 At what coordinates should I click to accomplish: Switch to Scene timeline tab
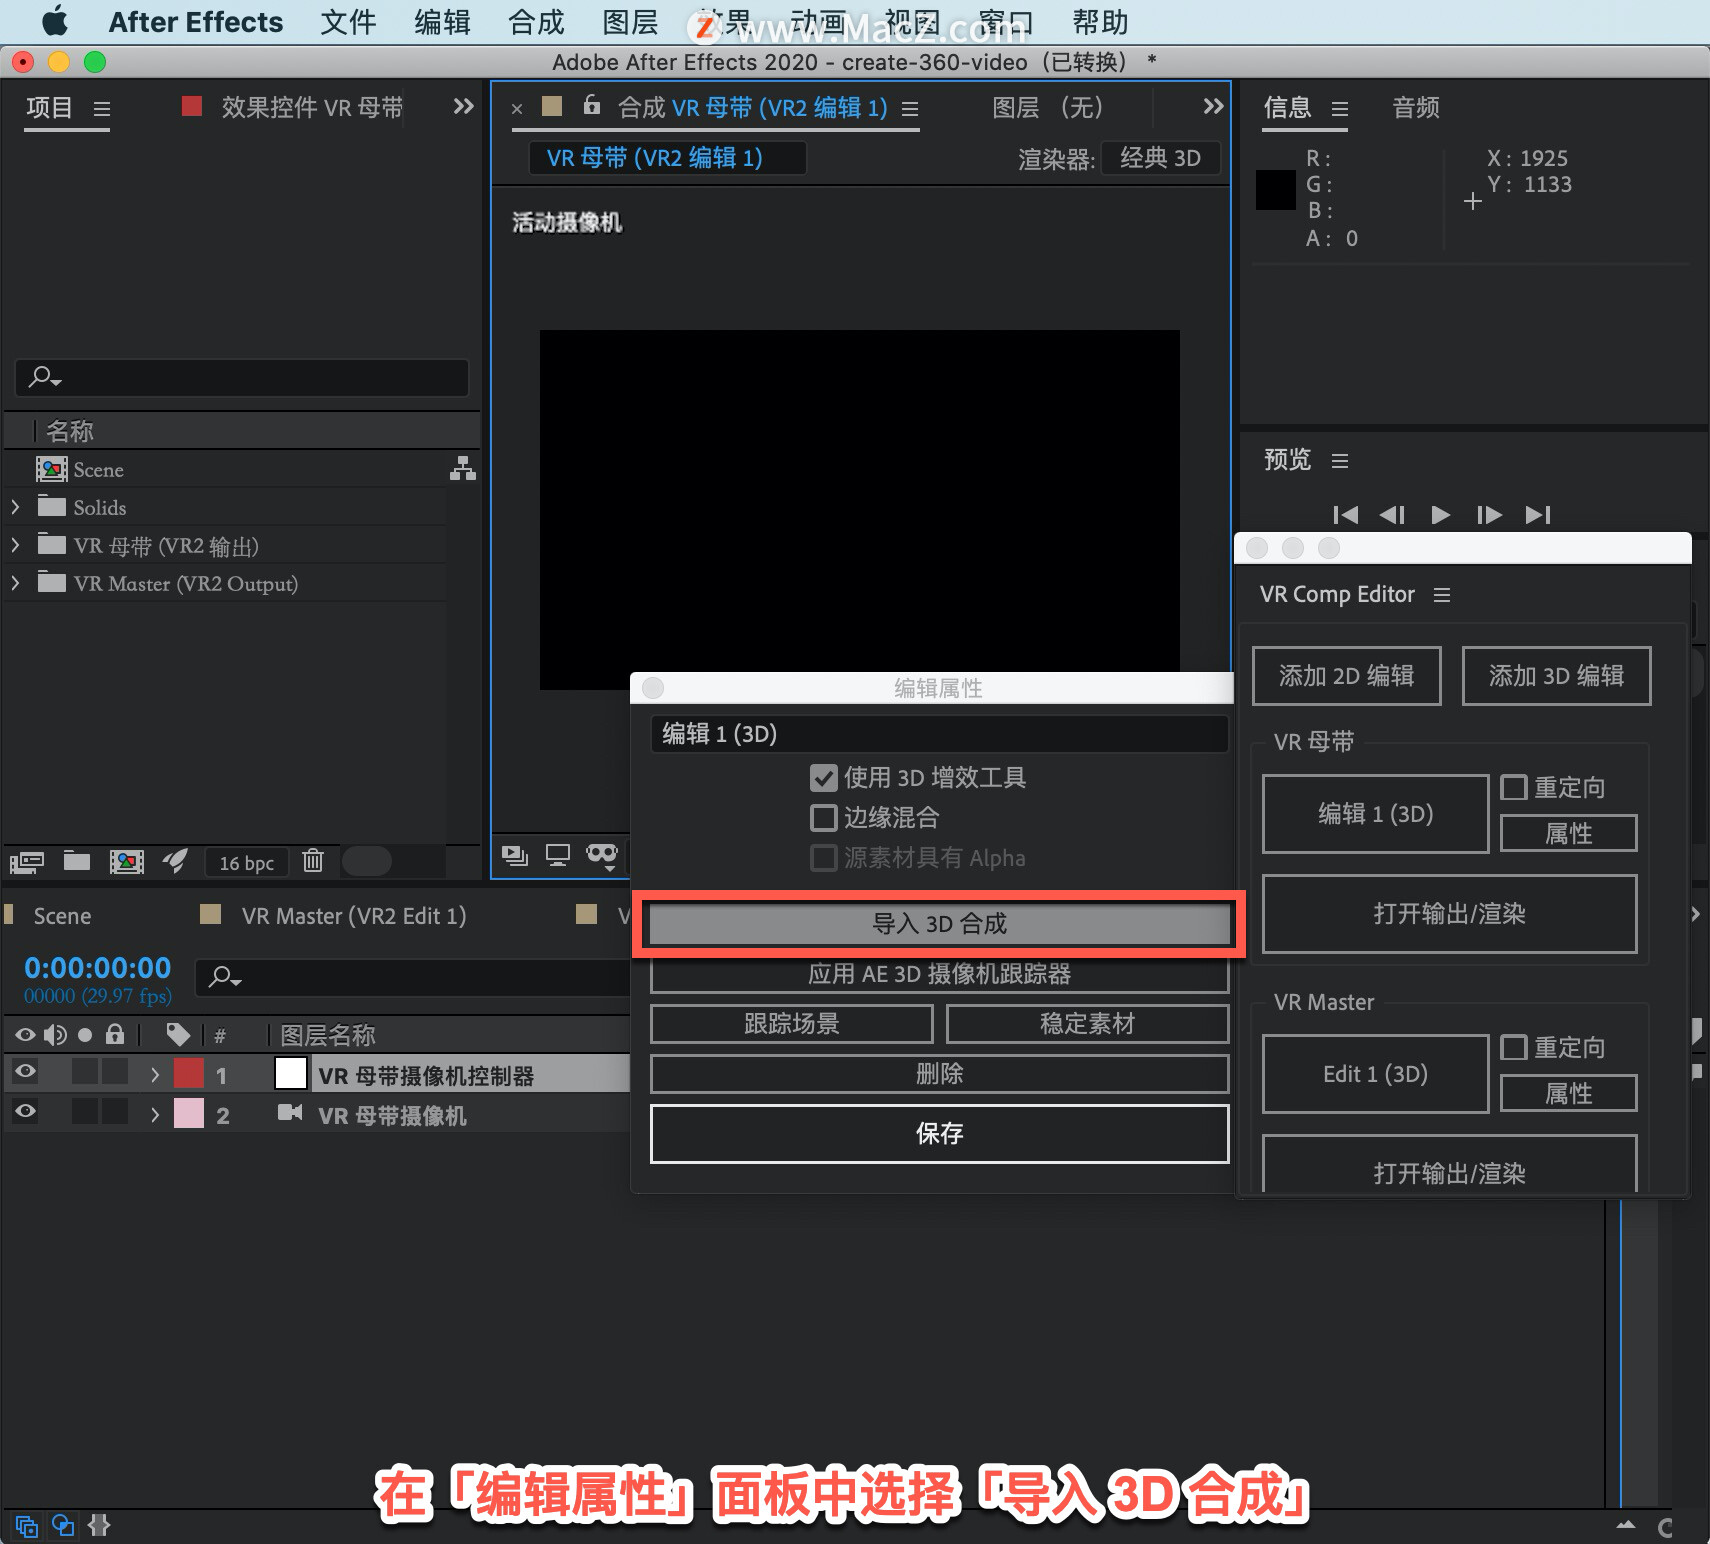tap(62, 916)
